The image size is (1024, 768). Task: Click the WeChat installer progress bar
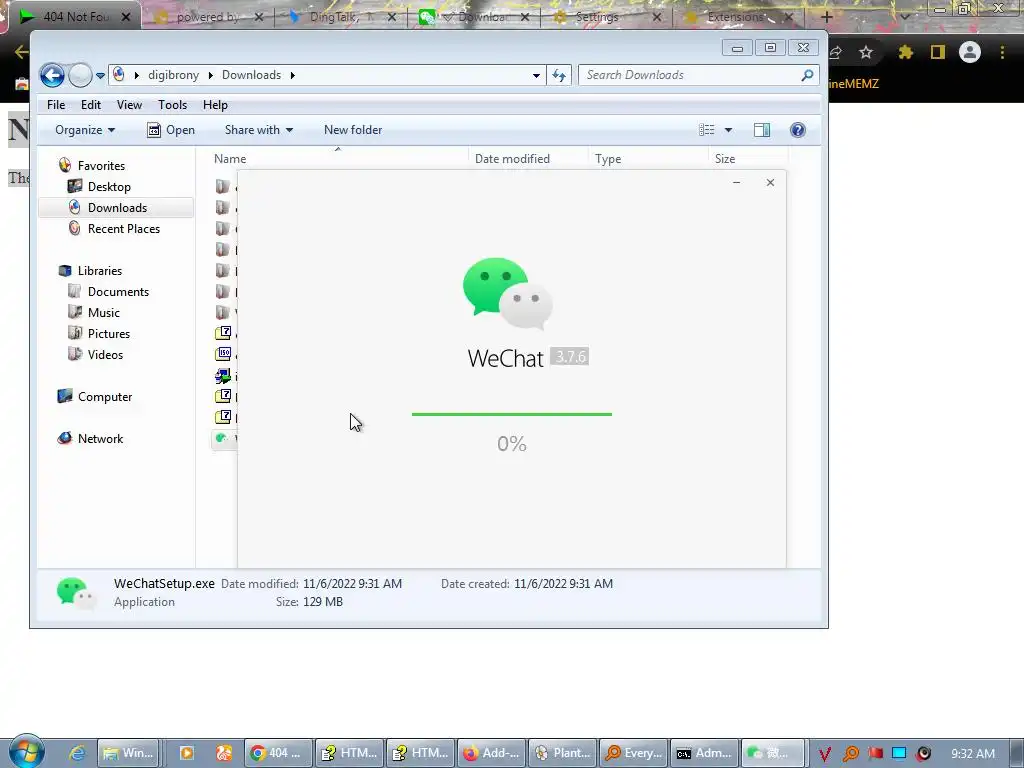pos(511,414)
